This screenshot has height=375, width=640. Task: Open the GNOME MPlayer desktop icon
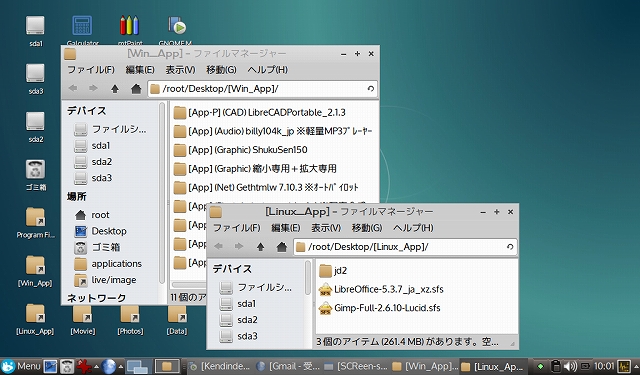point(177,26)
